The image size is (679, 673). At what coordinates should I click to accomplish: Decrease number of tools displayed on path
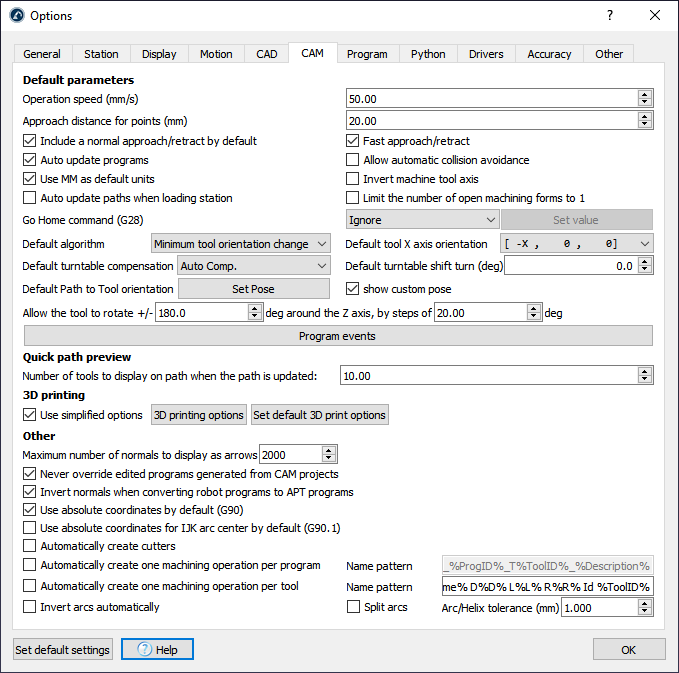[x=645, y=380]
